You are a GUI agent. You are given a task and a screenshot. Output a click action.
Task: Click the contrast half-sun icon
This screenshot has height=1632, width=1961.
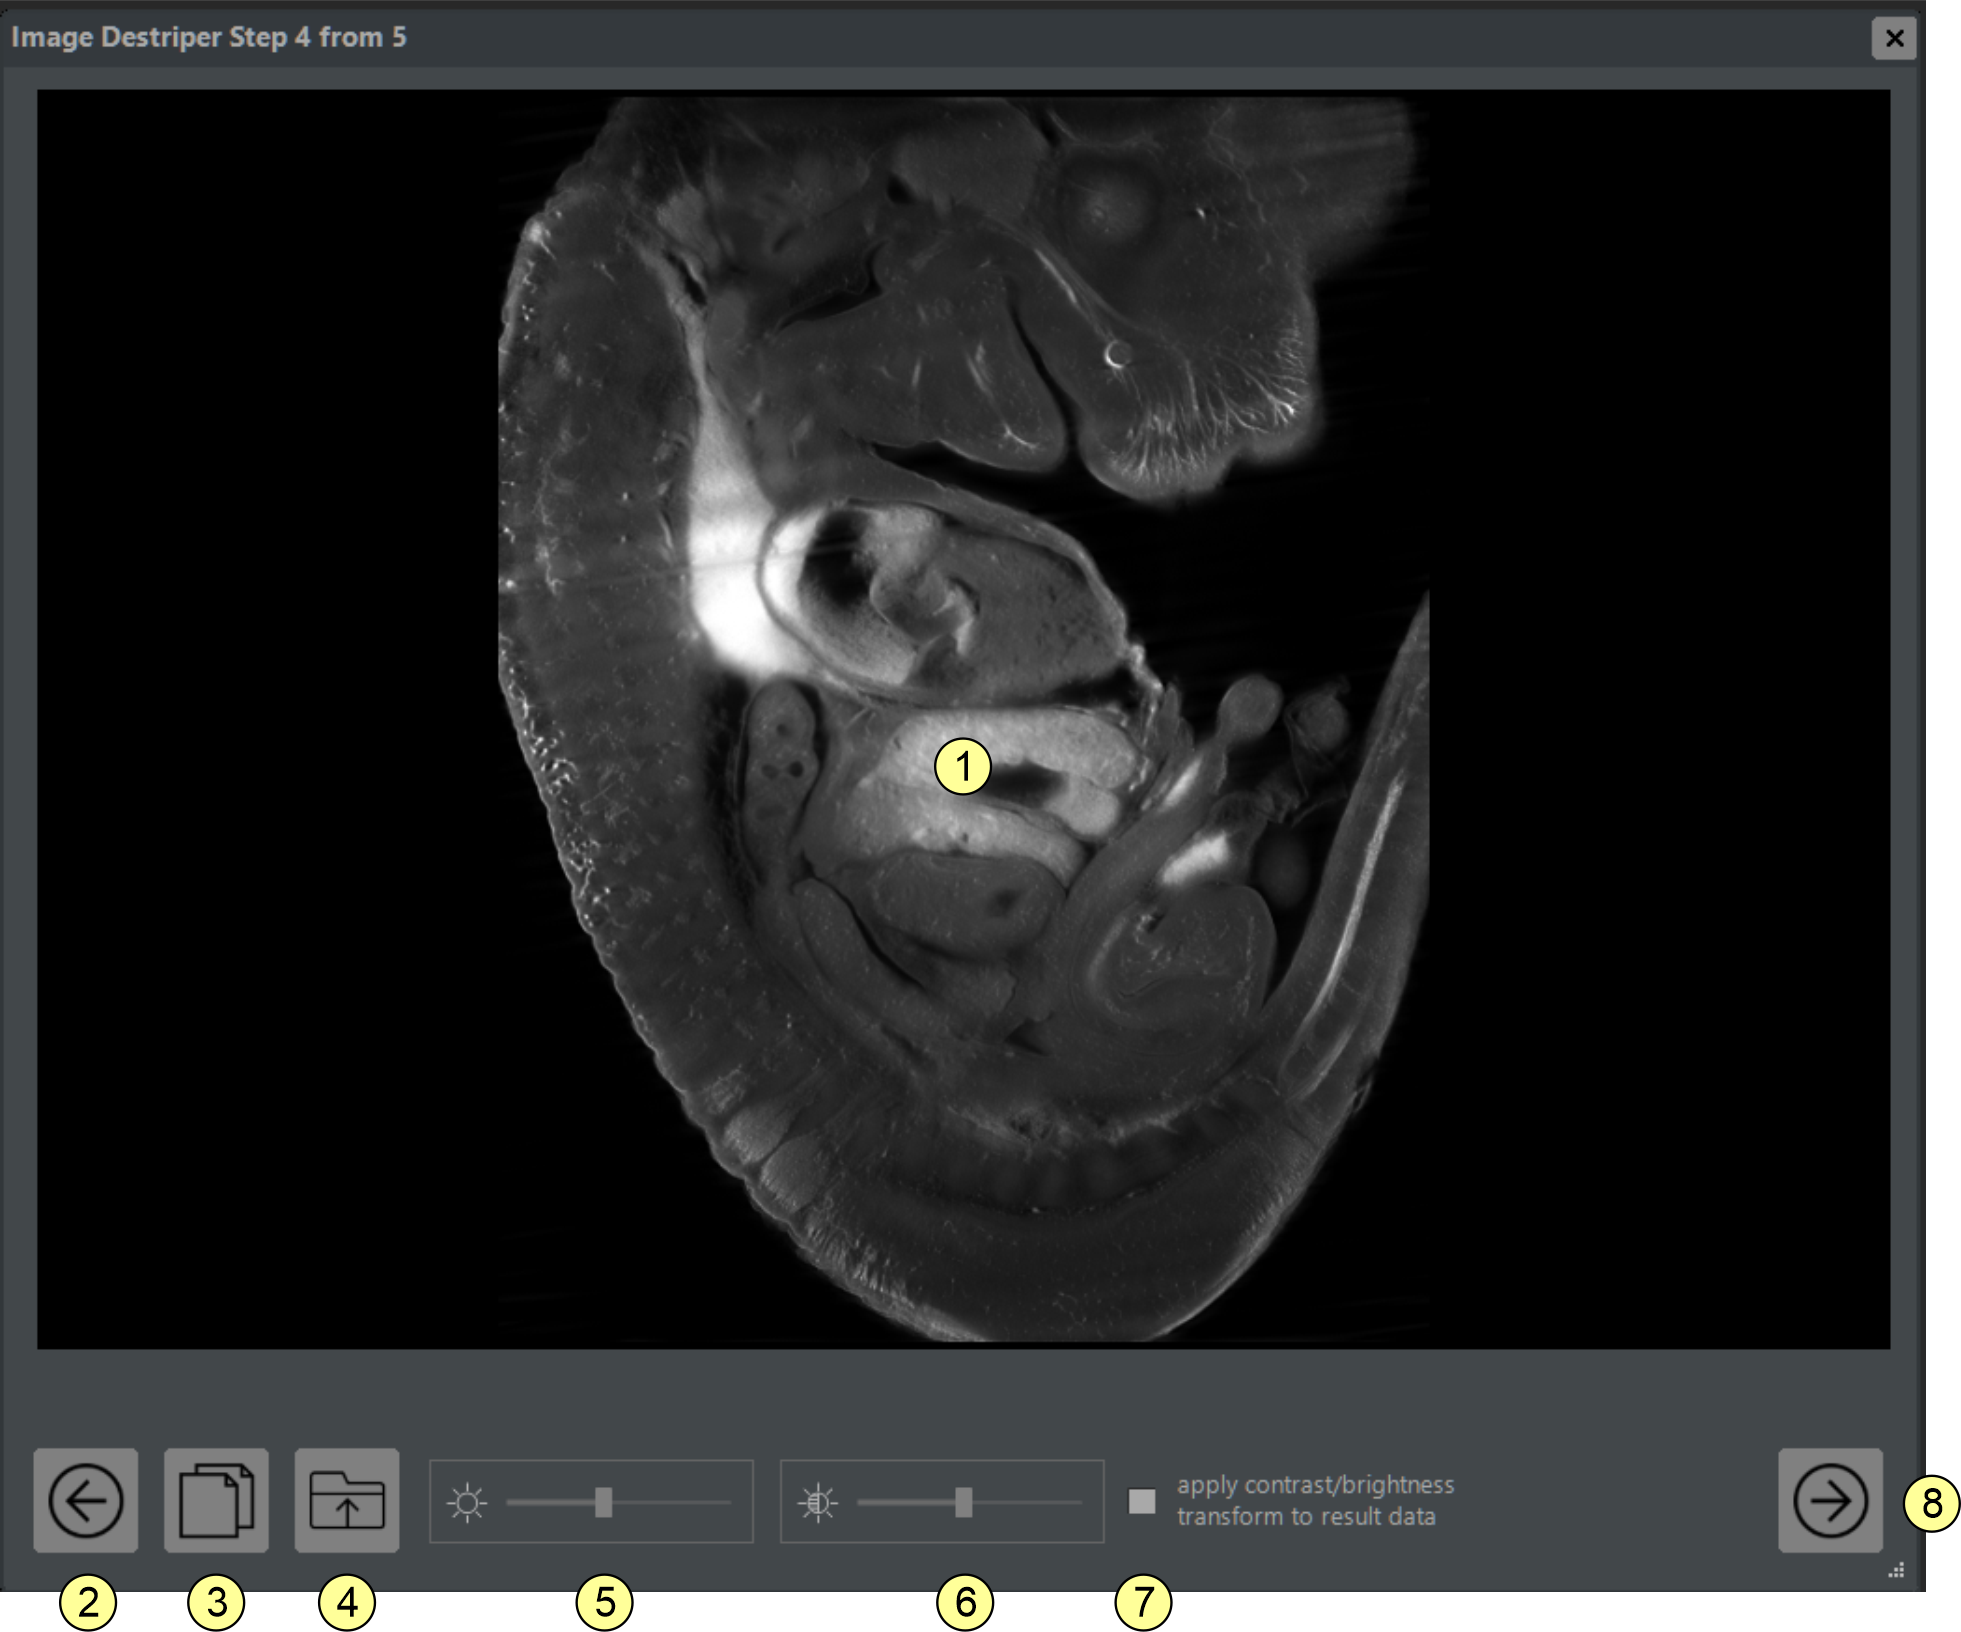[817, 1502]
